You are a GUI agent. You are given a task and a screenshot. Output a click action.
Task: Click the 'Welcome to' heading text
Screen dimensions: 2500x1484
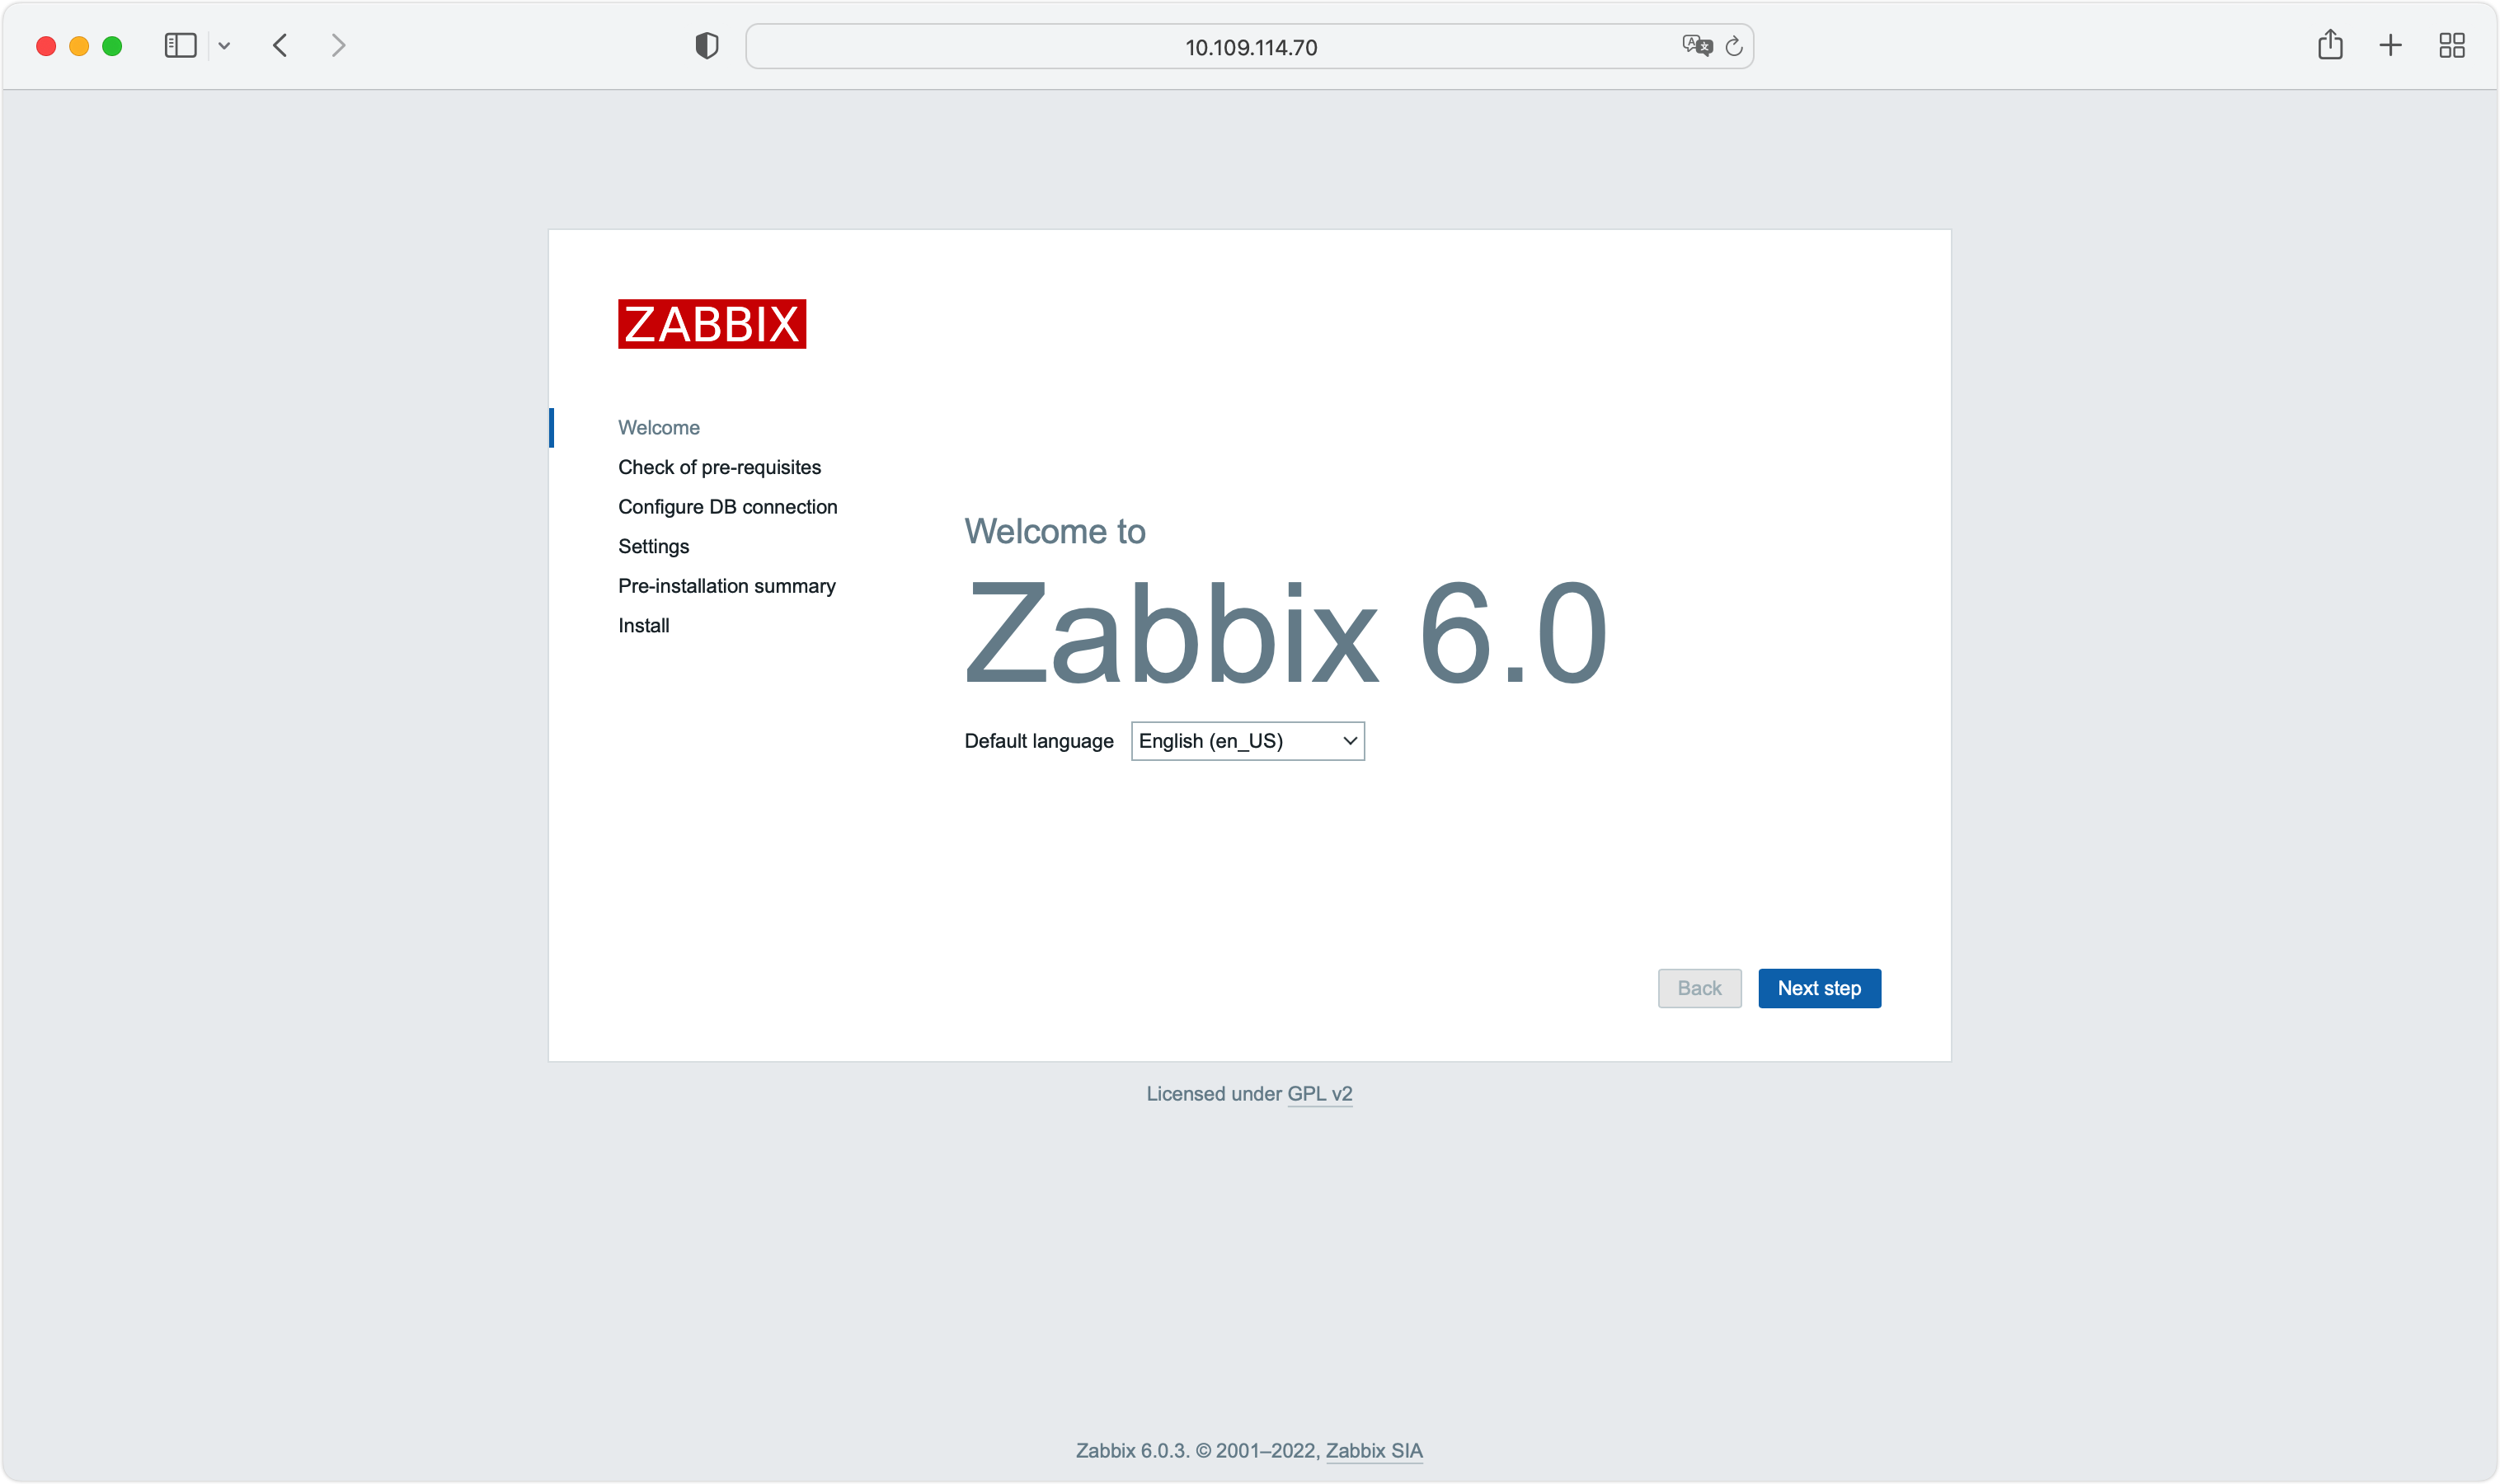tap(1055, 531)
